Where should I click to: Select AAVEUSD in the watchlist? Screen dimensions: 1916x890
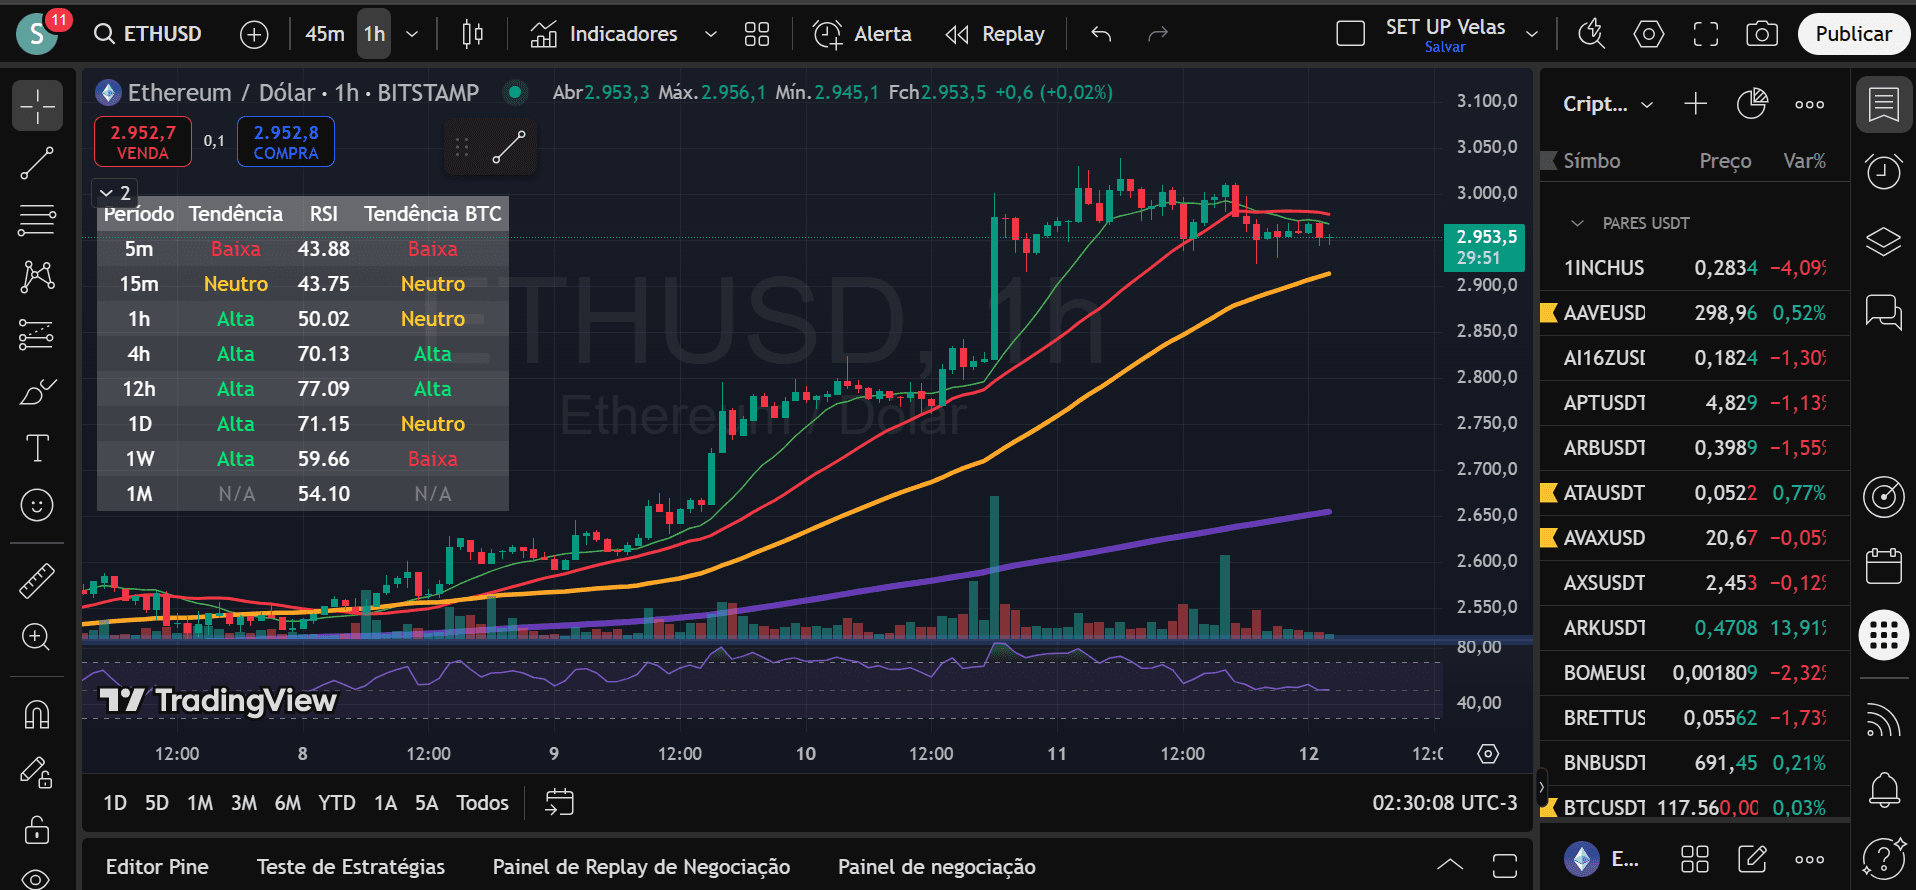[1695, 313]
